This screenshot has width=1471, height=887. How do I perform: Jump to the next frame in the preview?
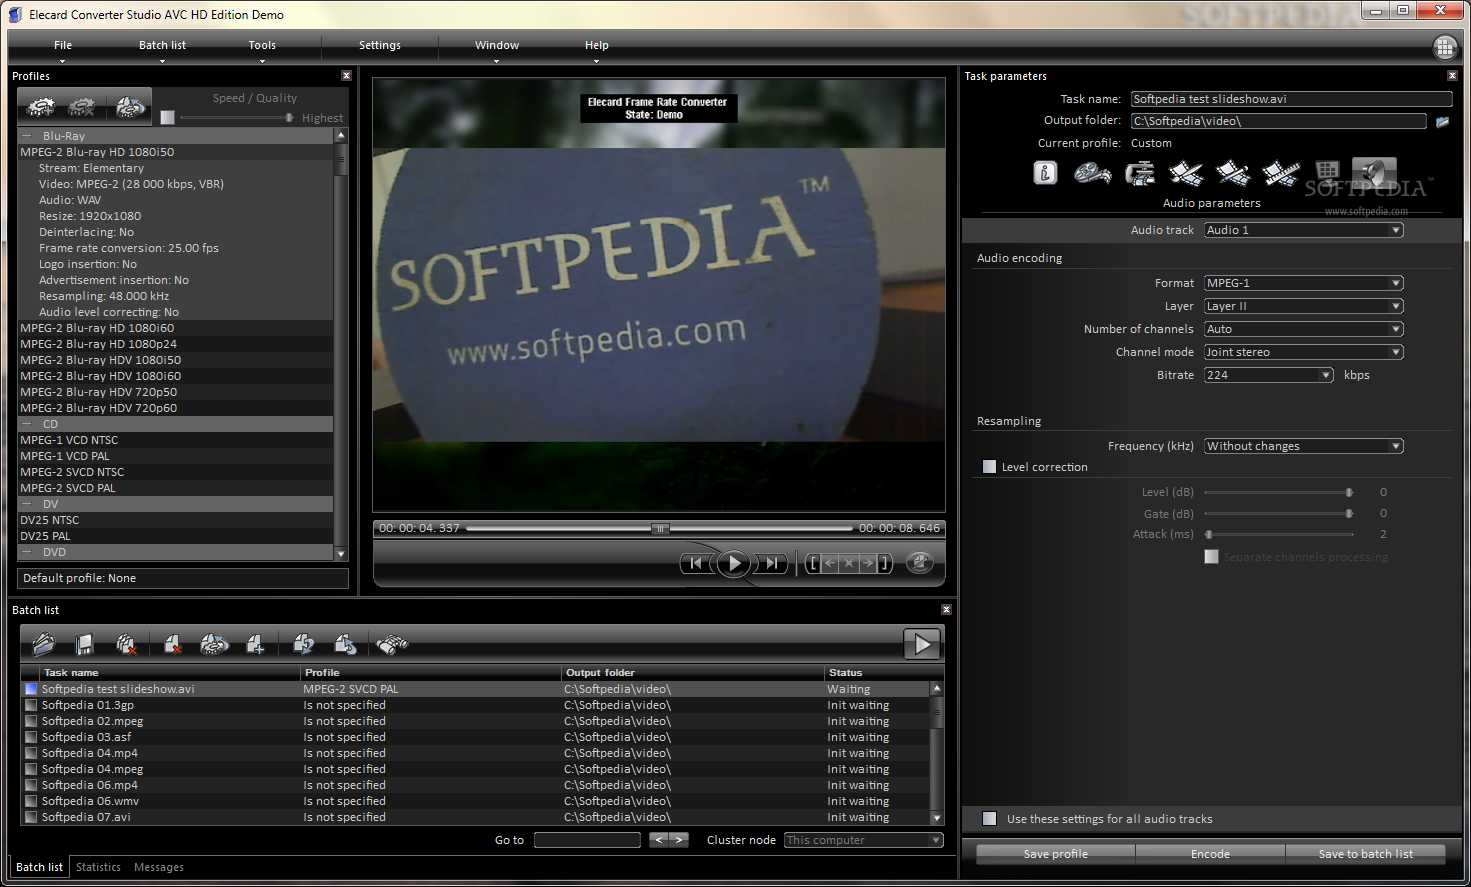click(x=772, y=563)
